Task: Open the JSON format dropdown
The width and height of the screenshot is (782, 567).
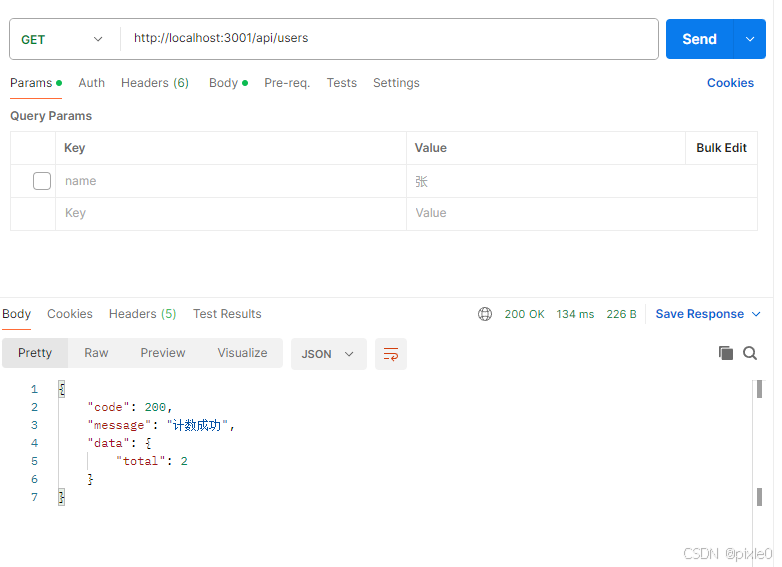Action: [329, 354]
